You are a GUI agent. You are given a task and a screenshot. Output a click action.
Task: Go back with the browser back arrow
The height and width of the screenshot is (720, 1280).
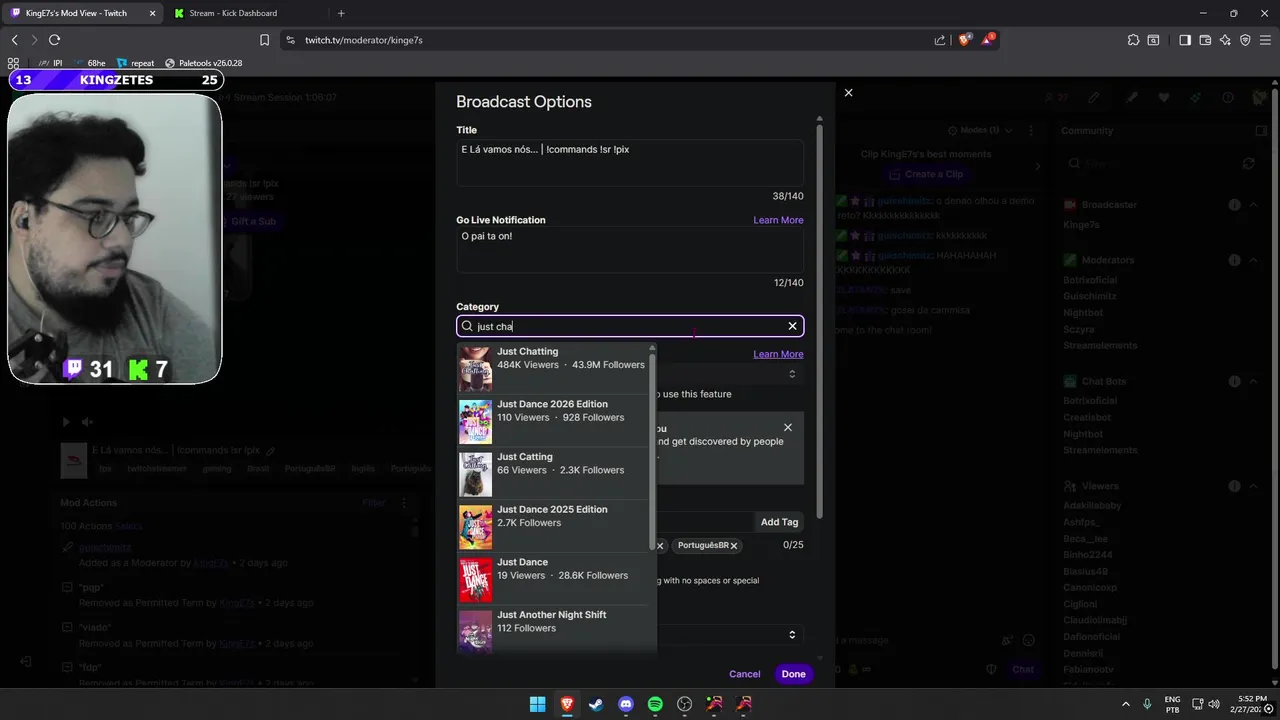(15, 40)
